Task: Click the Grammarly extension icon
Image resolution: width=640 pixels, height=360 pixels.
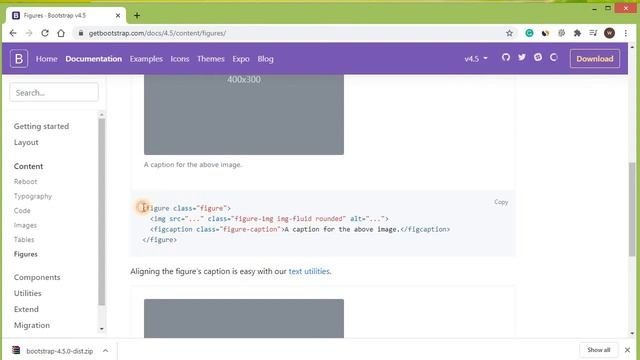Action: click(x=529, y=33)
